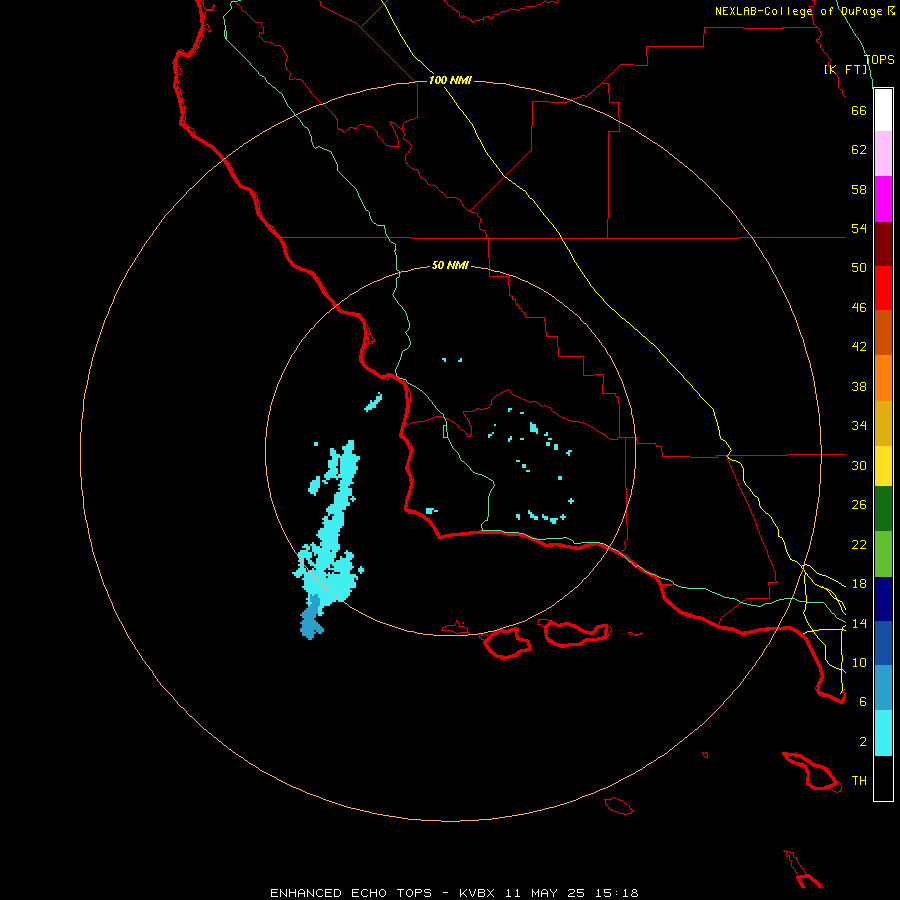Click the "ENHANCED ECHO TOPS" caption text
This screenshot has height=900, width=900.
click(350, 893)
